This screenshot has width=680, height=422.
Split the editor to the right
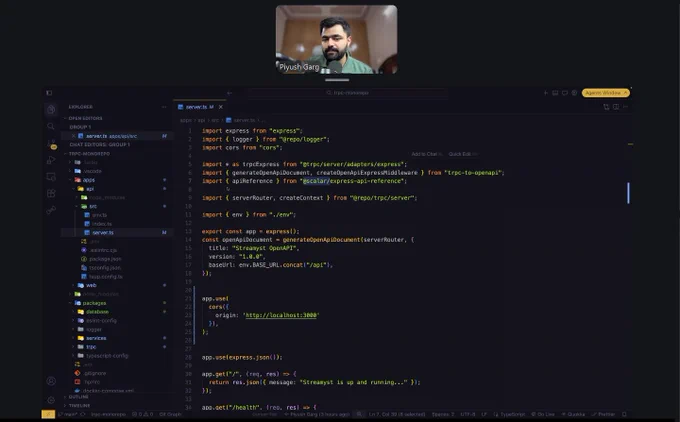pyautogui.click(x=616, y=107)
